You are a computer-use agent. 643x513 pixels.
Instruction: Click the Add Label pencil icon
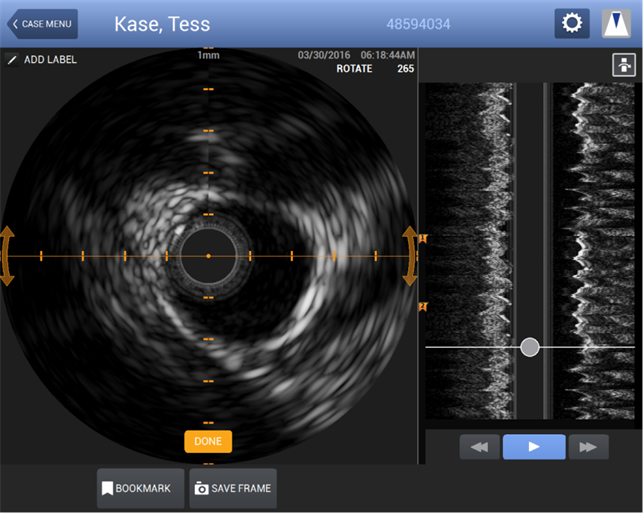tap(12, 60)
